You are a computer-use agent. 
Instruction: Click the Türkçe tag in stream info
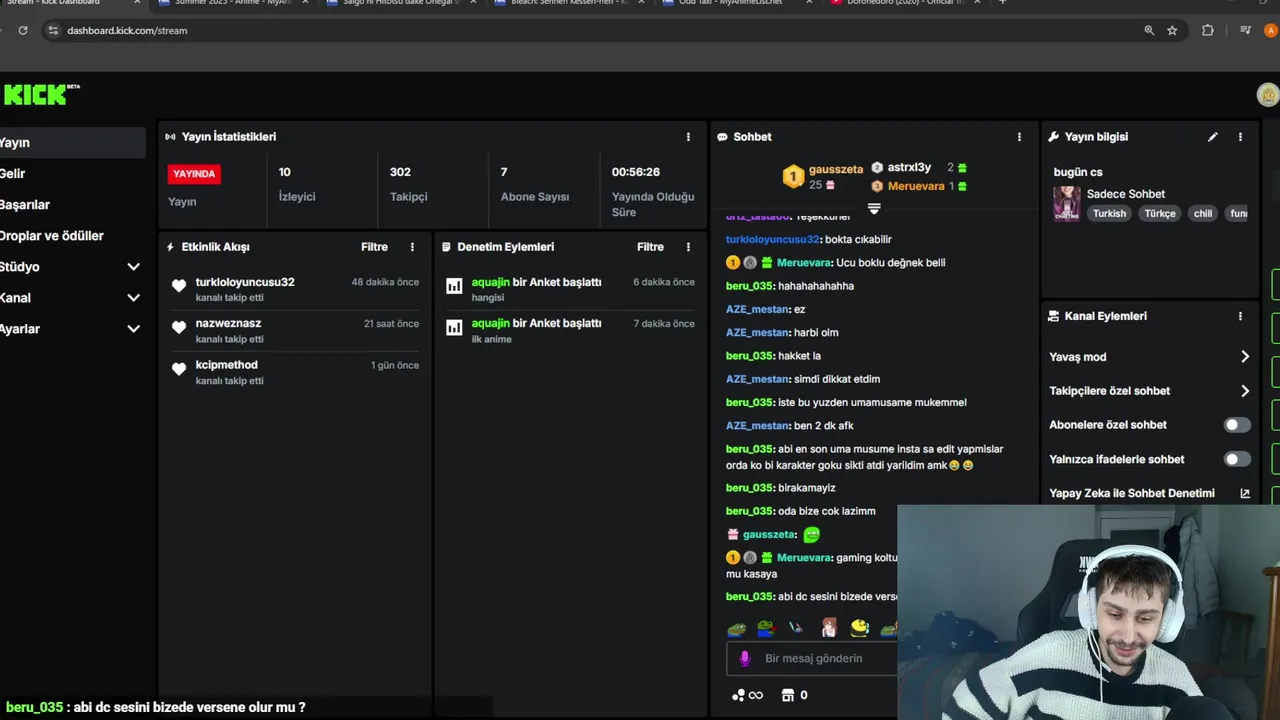[1160, 213]
